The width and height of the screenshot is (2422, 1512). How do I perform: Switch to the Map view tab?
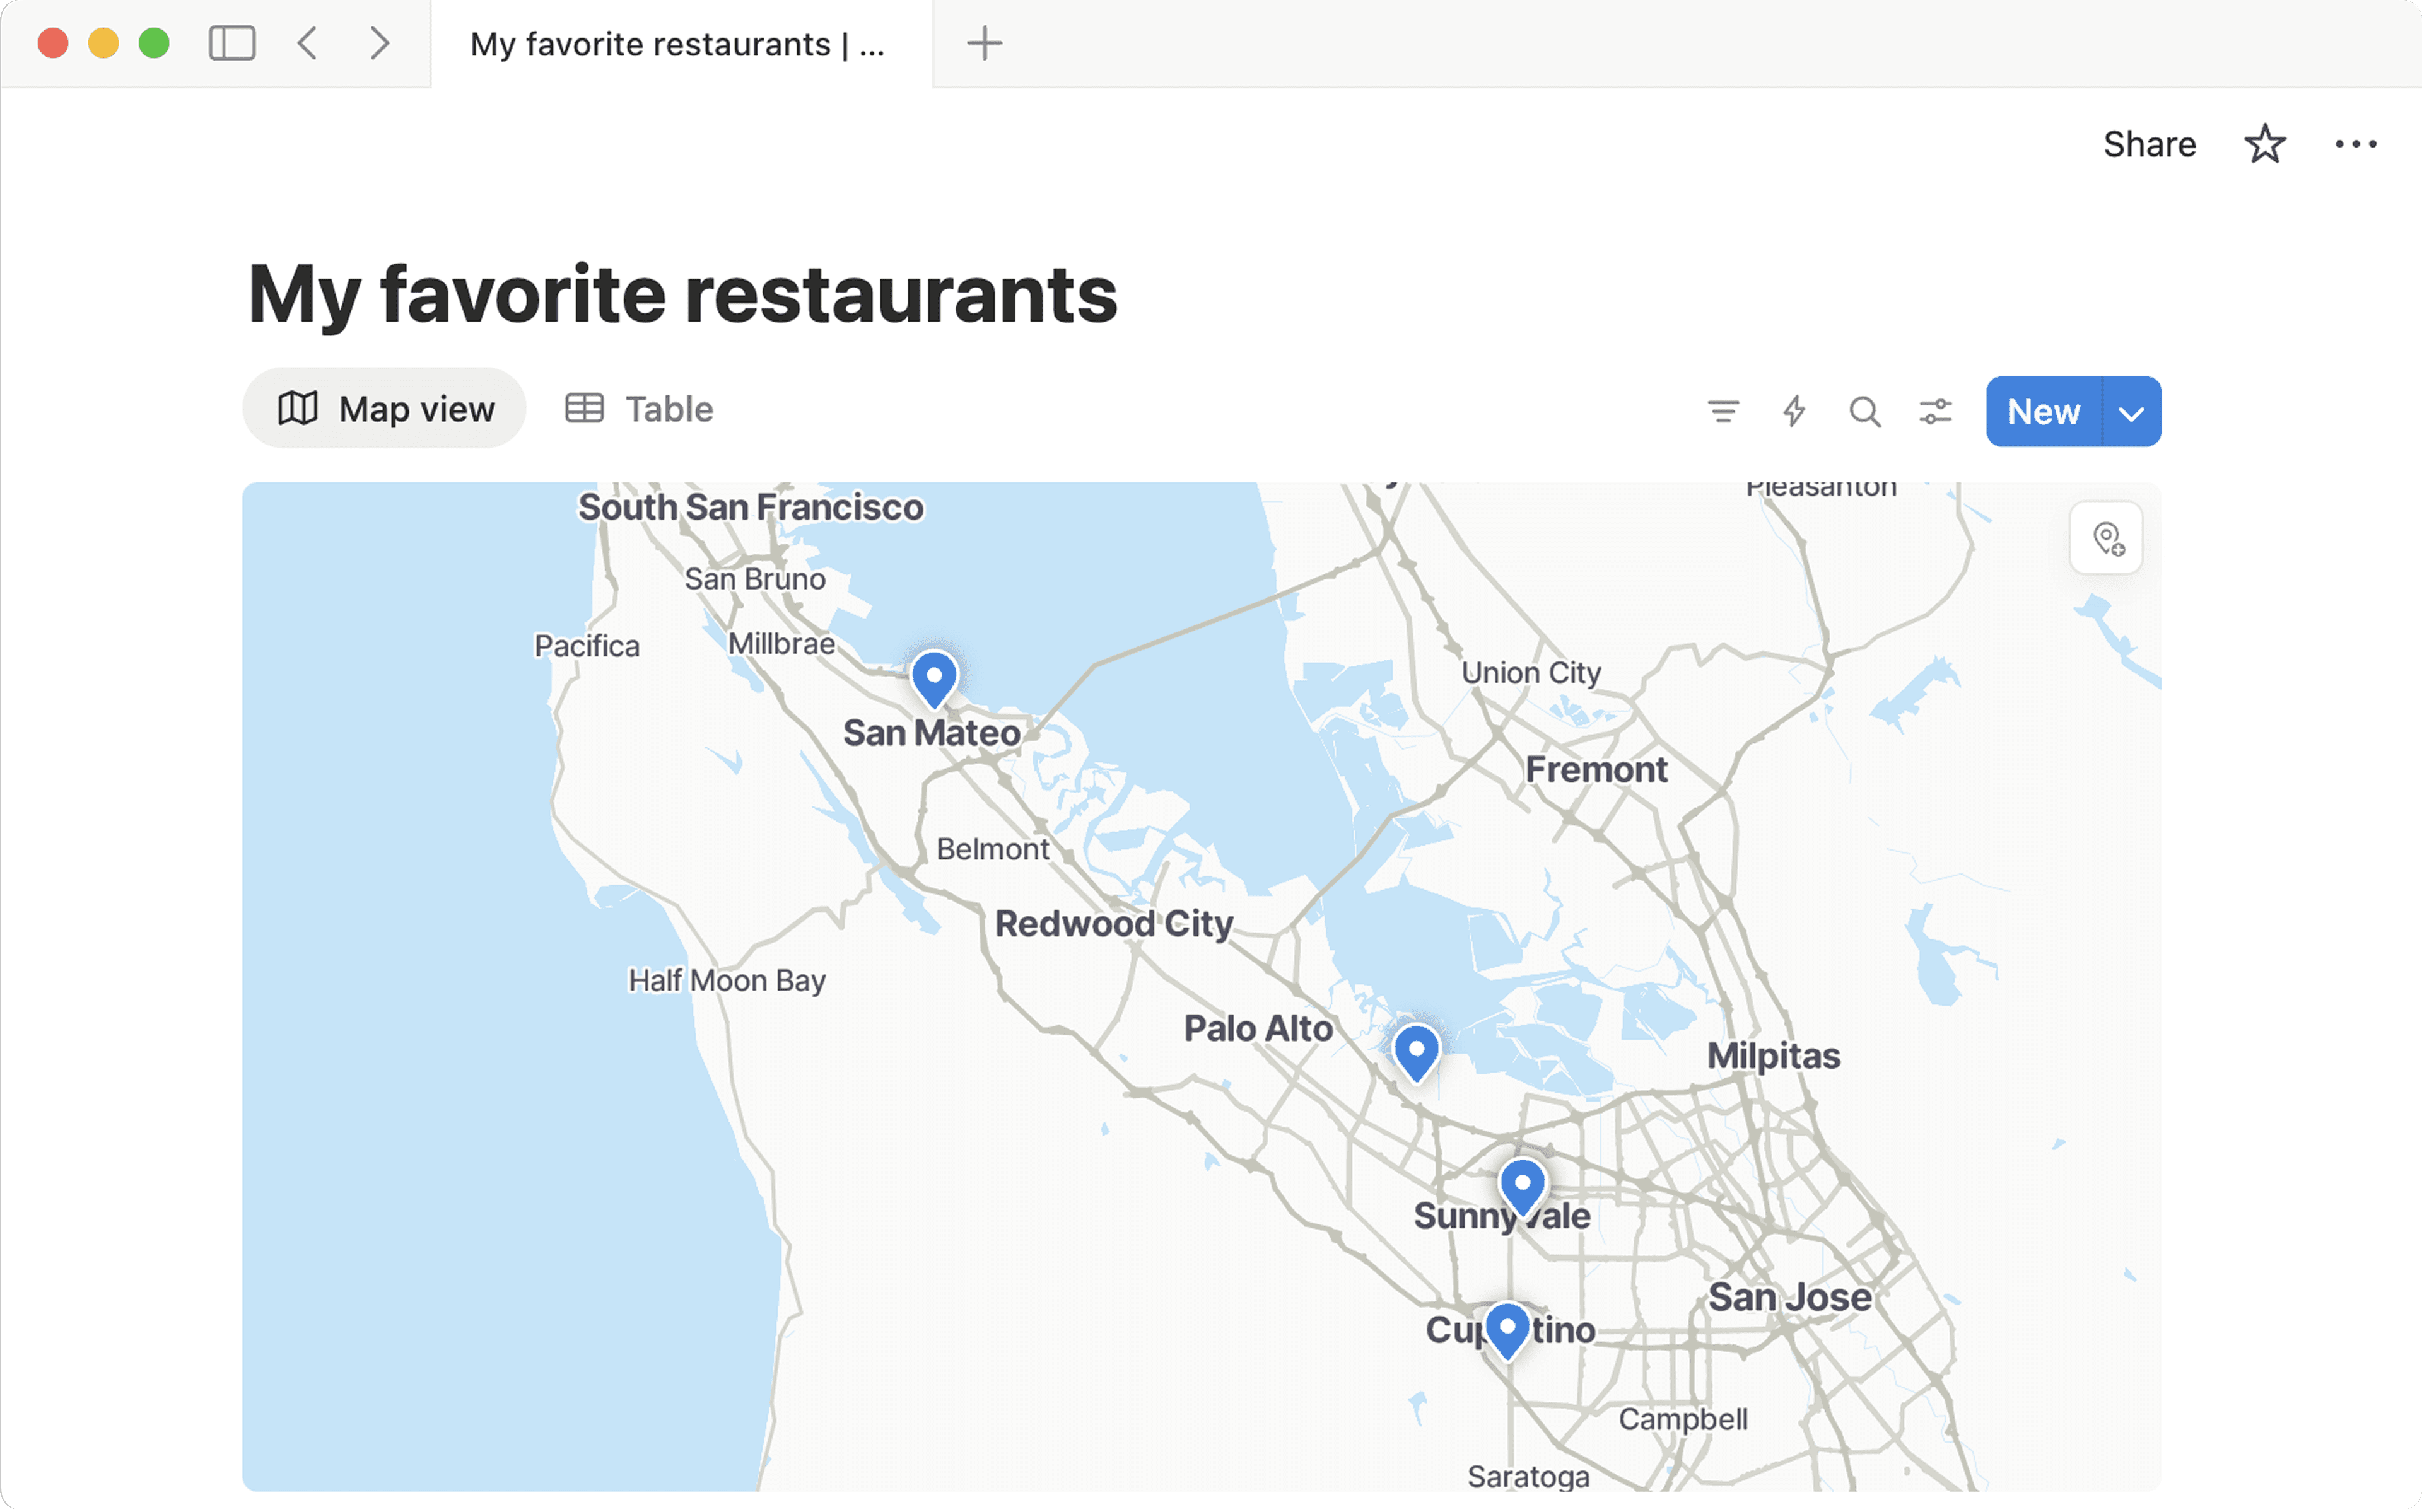click(385, 409)
